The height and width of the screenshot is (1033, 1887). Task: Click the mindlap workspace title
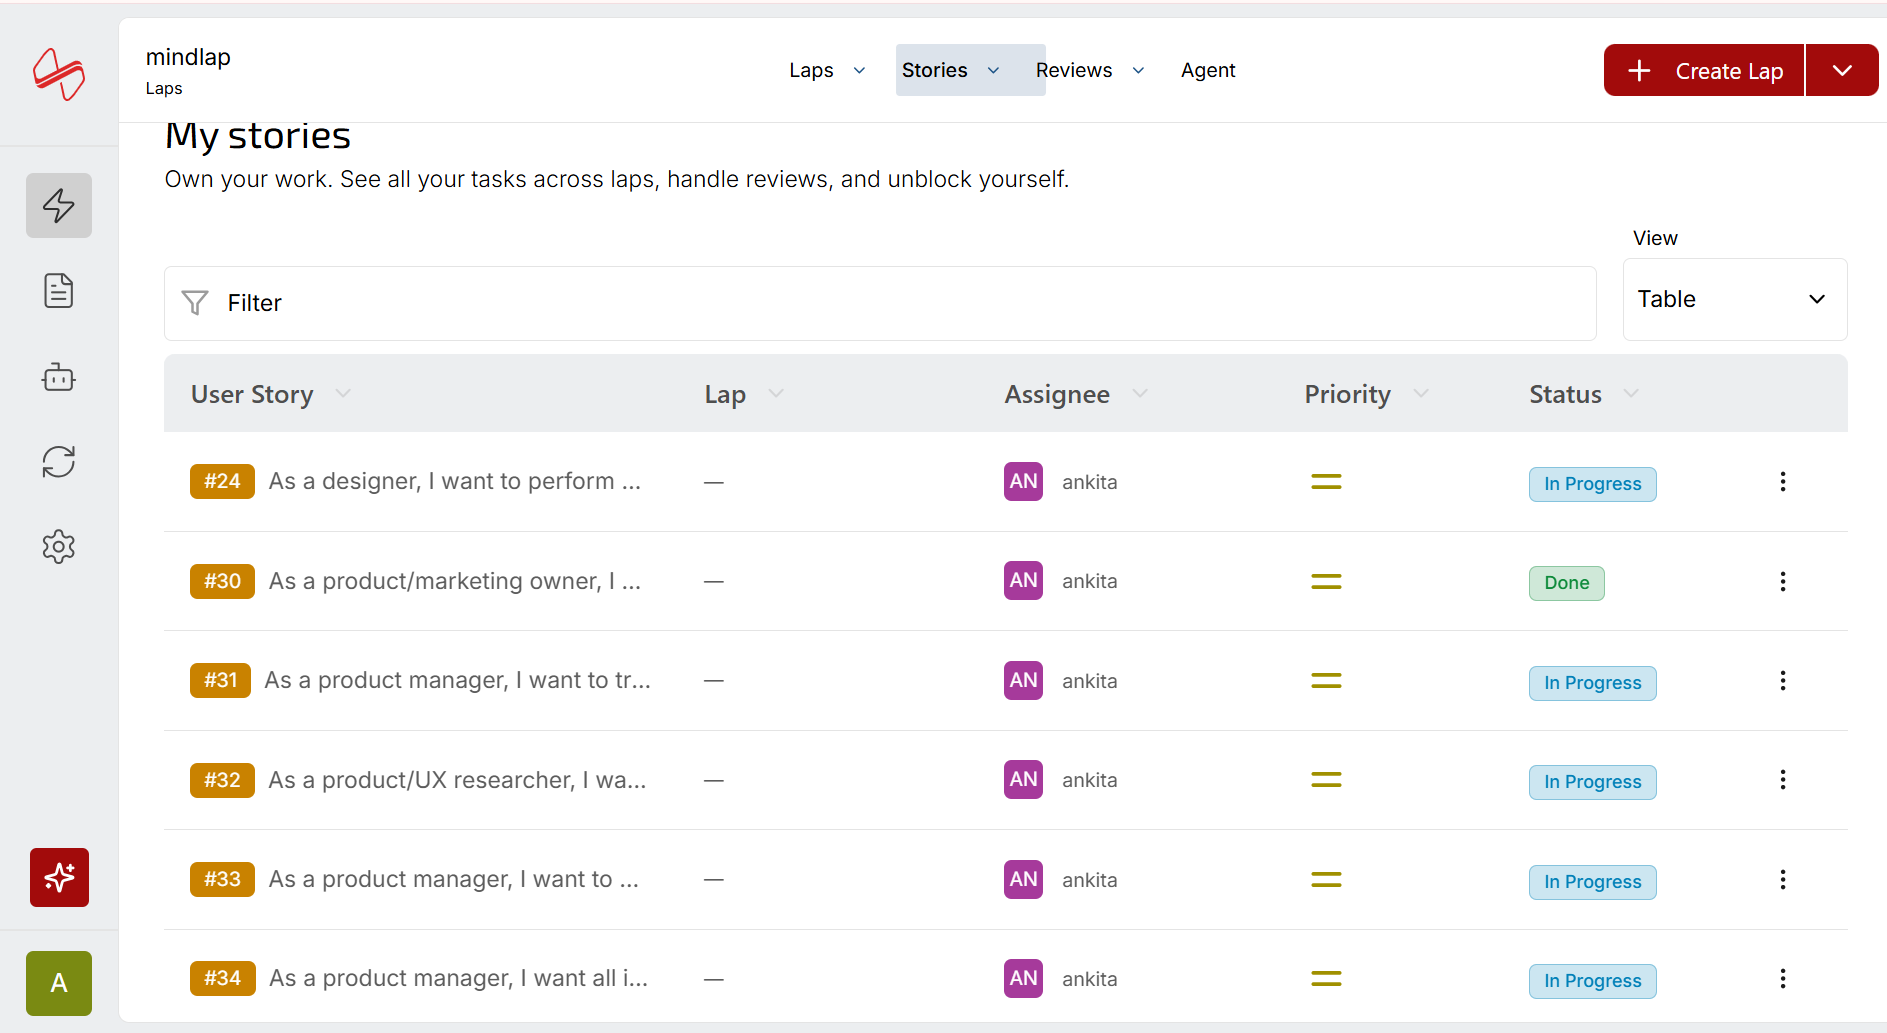pyautogui.click(x=188, y=57)
